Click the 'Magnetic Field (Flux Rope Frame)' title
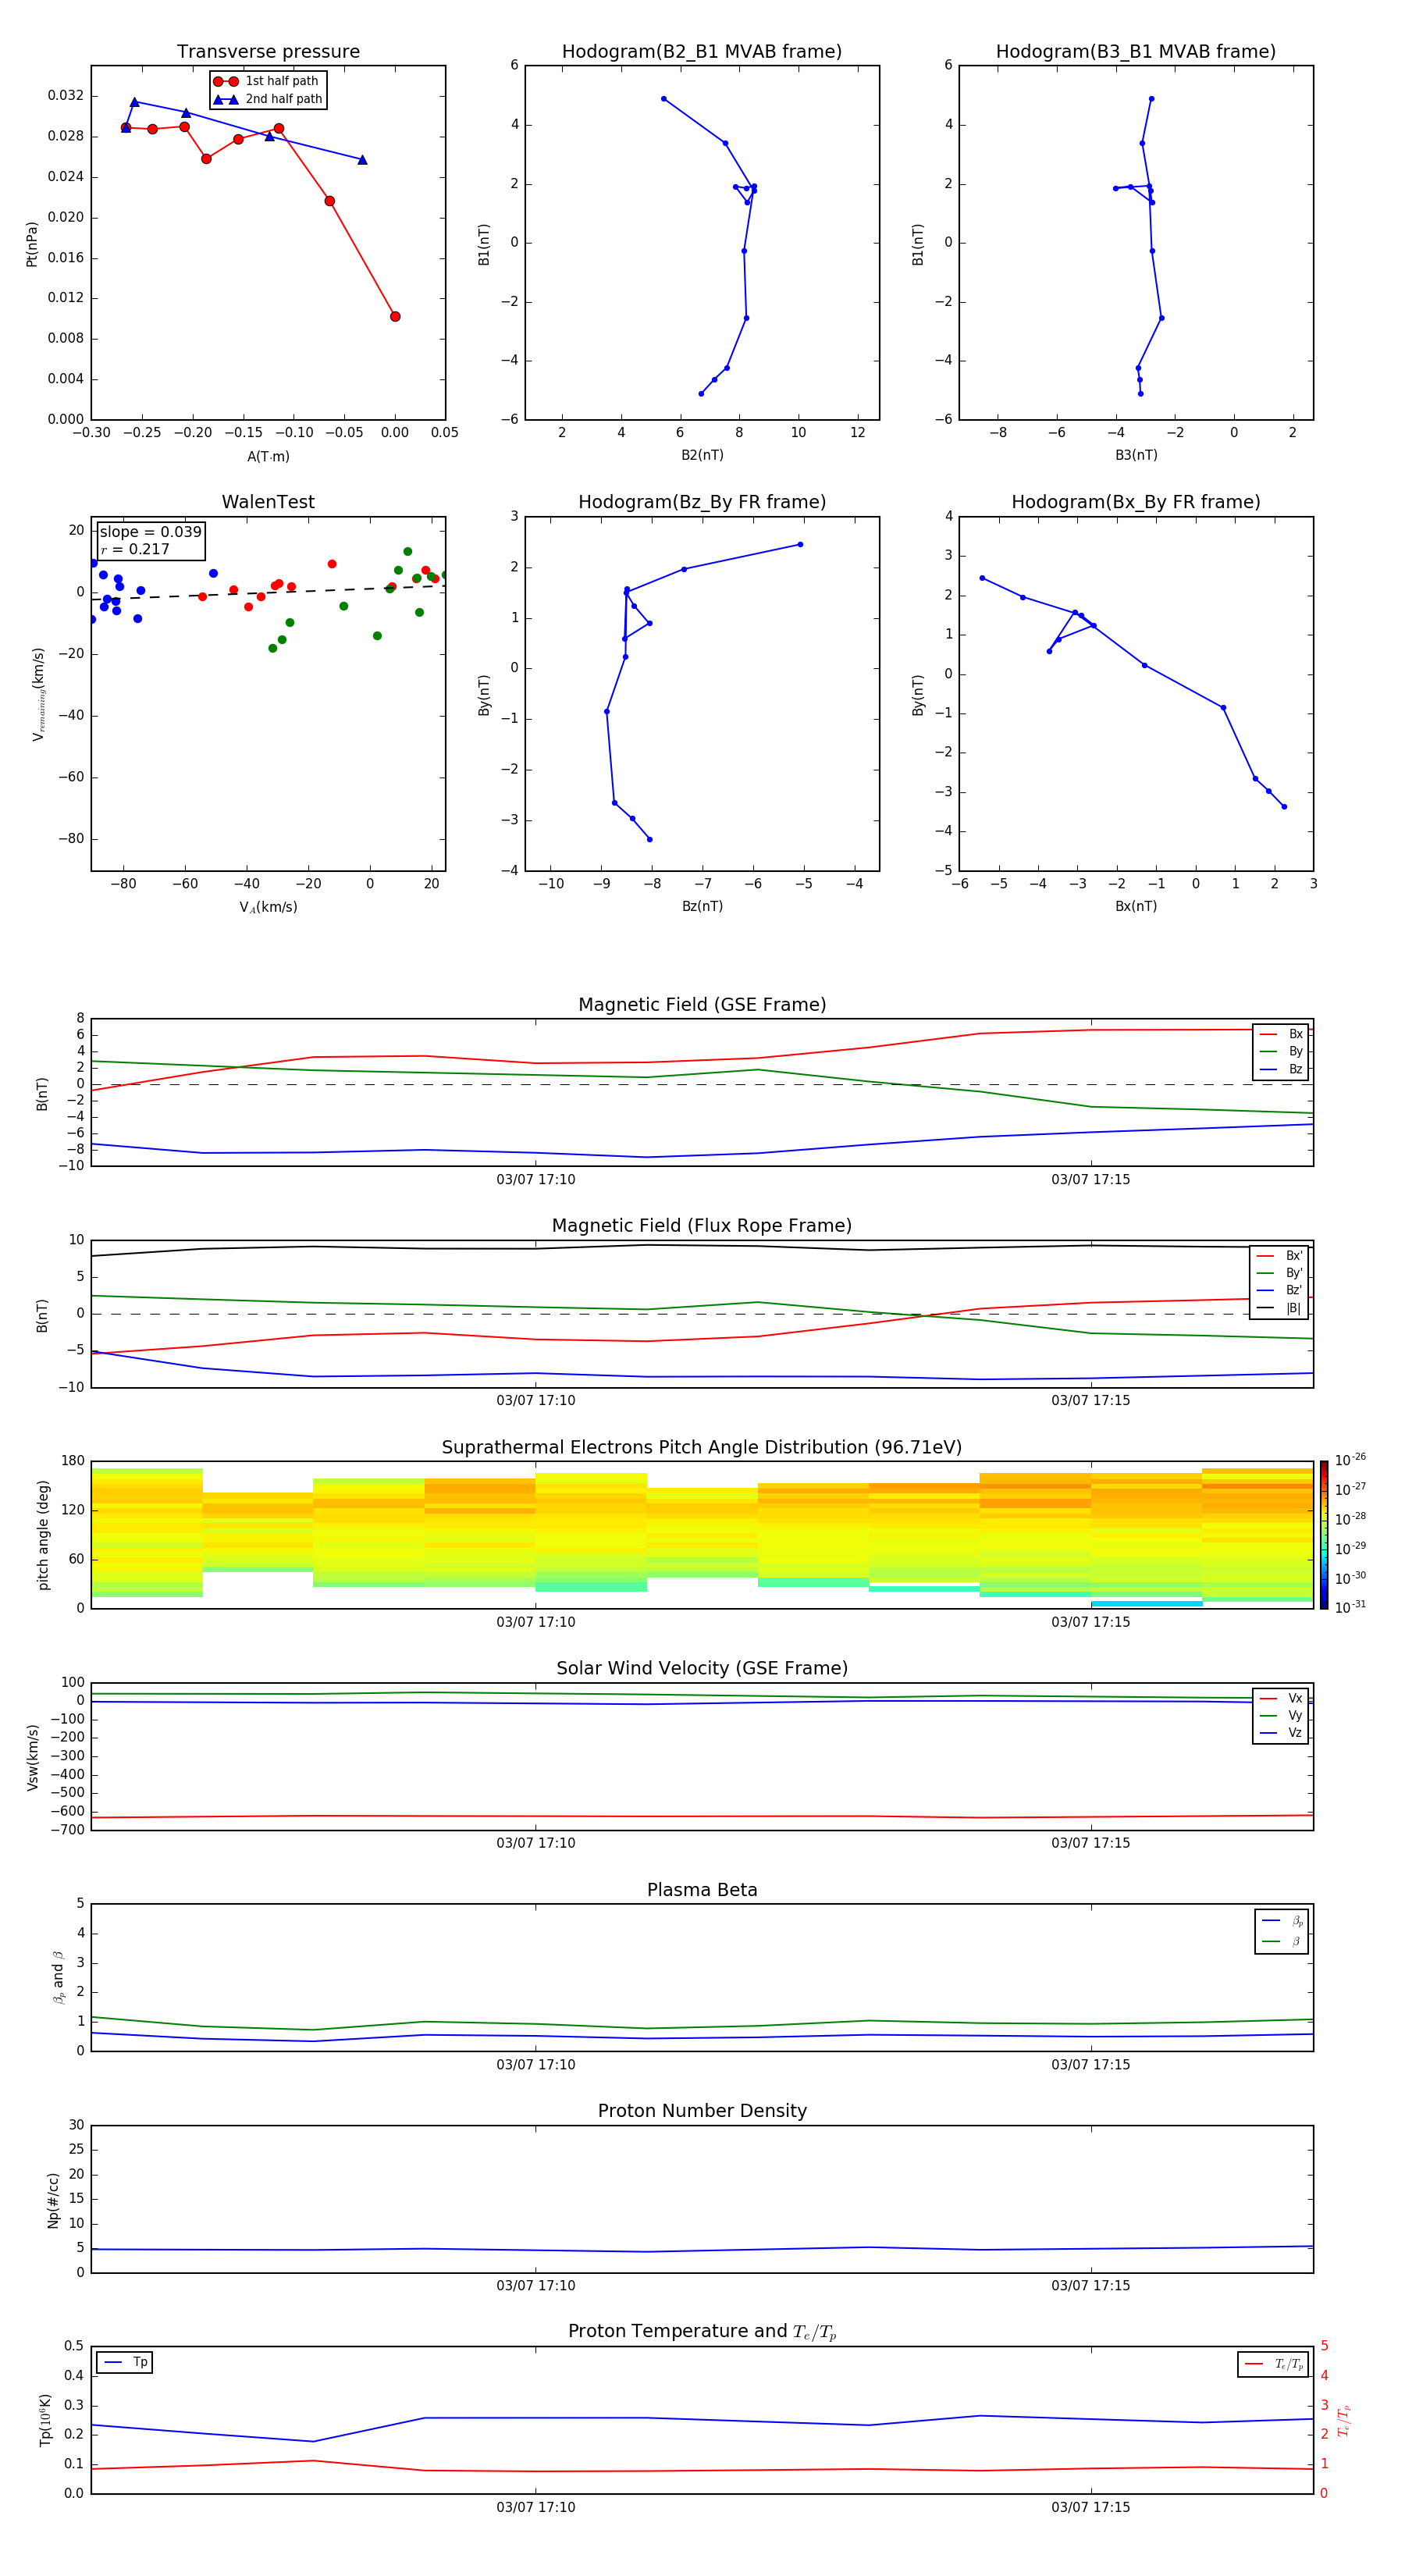This screenshot has width=1405, height=2576. tap(702, 1226)
